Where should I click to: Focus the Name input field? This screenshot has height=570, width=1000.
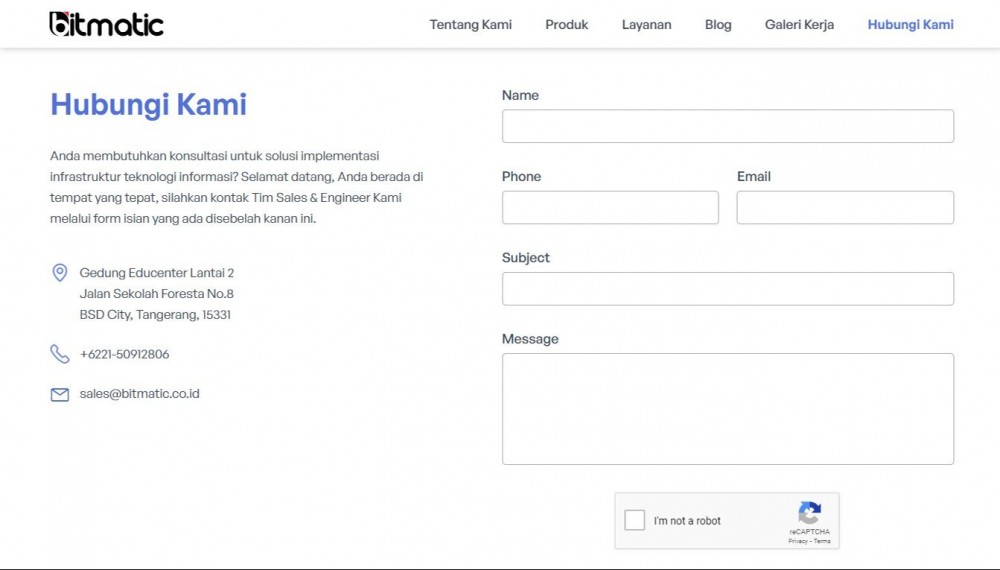click(x=728, y=126)
